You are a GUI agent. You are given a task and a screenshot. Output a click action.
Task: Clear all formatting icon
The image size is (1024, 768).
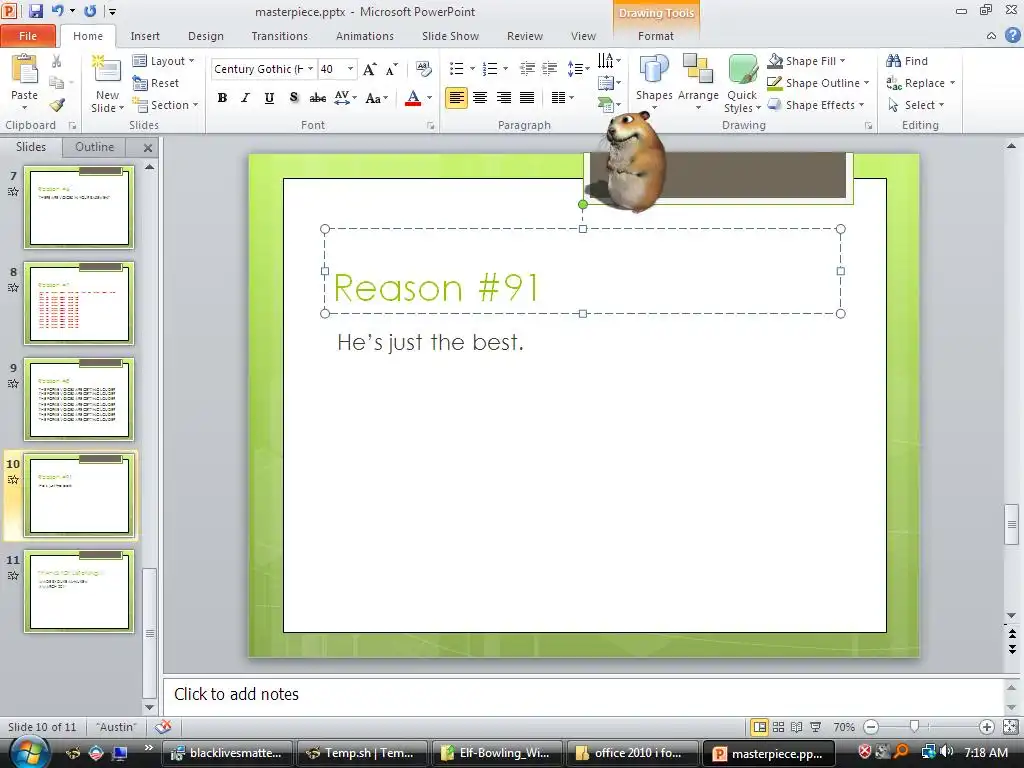click(423, 69)
